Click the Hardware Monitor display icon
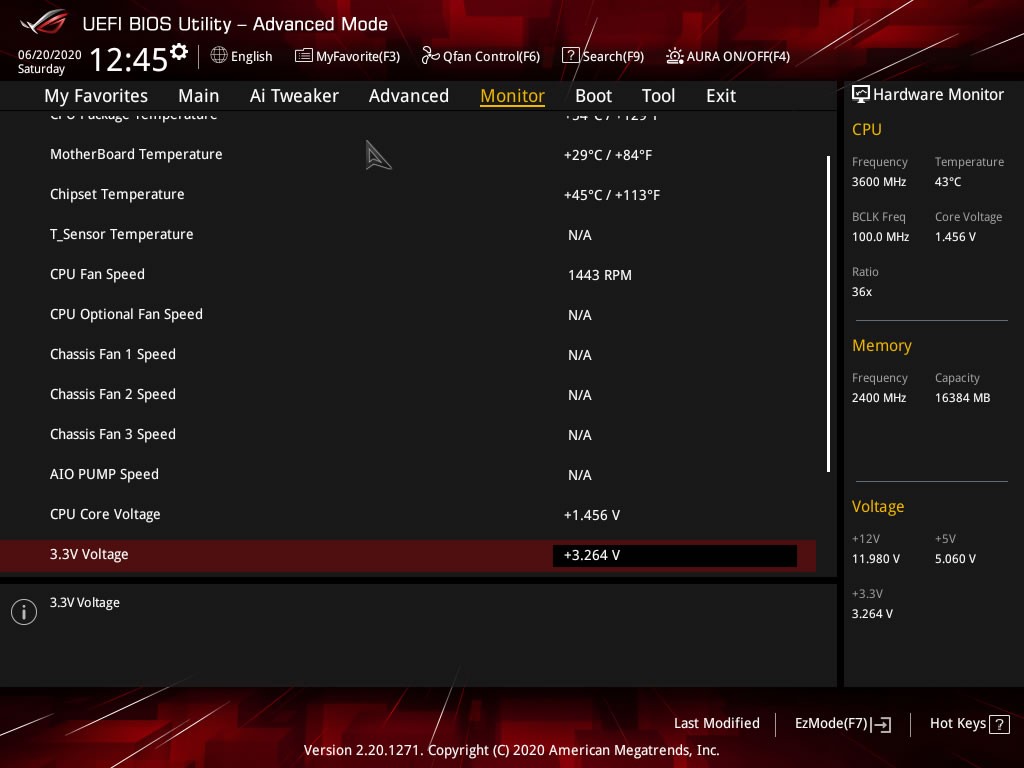This screenshot has height=768, width=1024. click(x=861, y=95)
